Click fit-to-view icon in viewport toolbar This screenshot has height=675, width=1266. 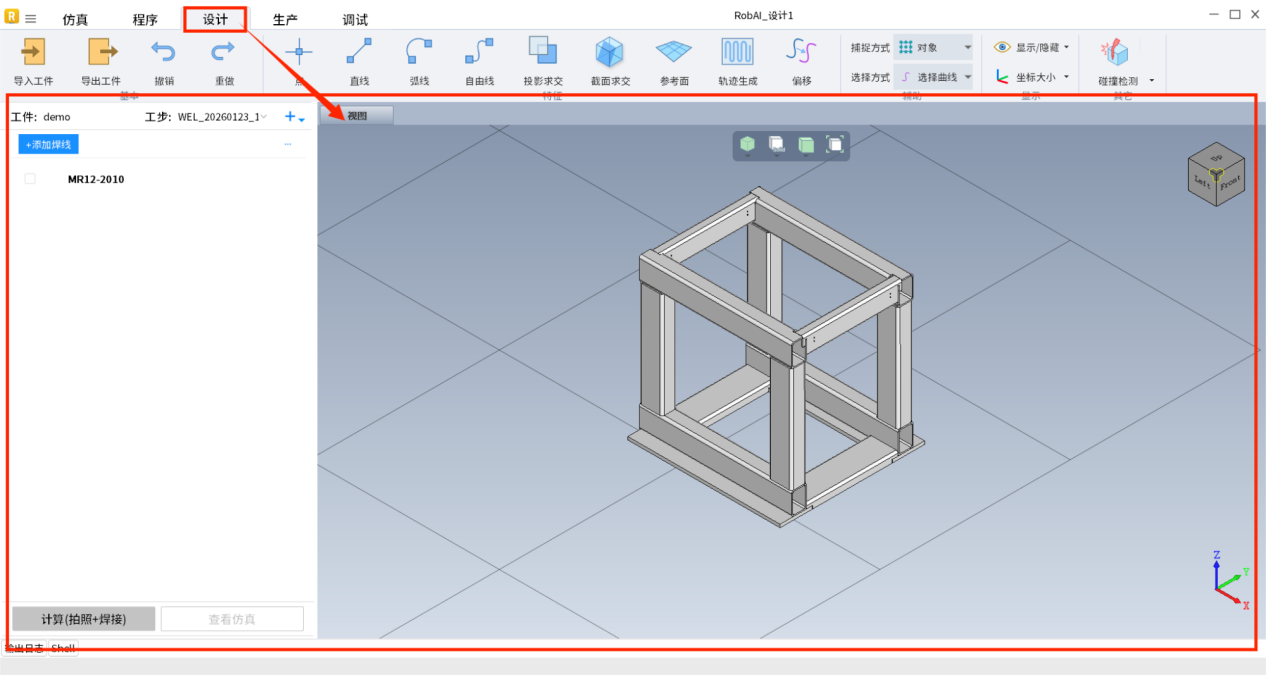835,145
